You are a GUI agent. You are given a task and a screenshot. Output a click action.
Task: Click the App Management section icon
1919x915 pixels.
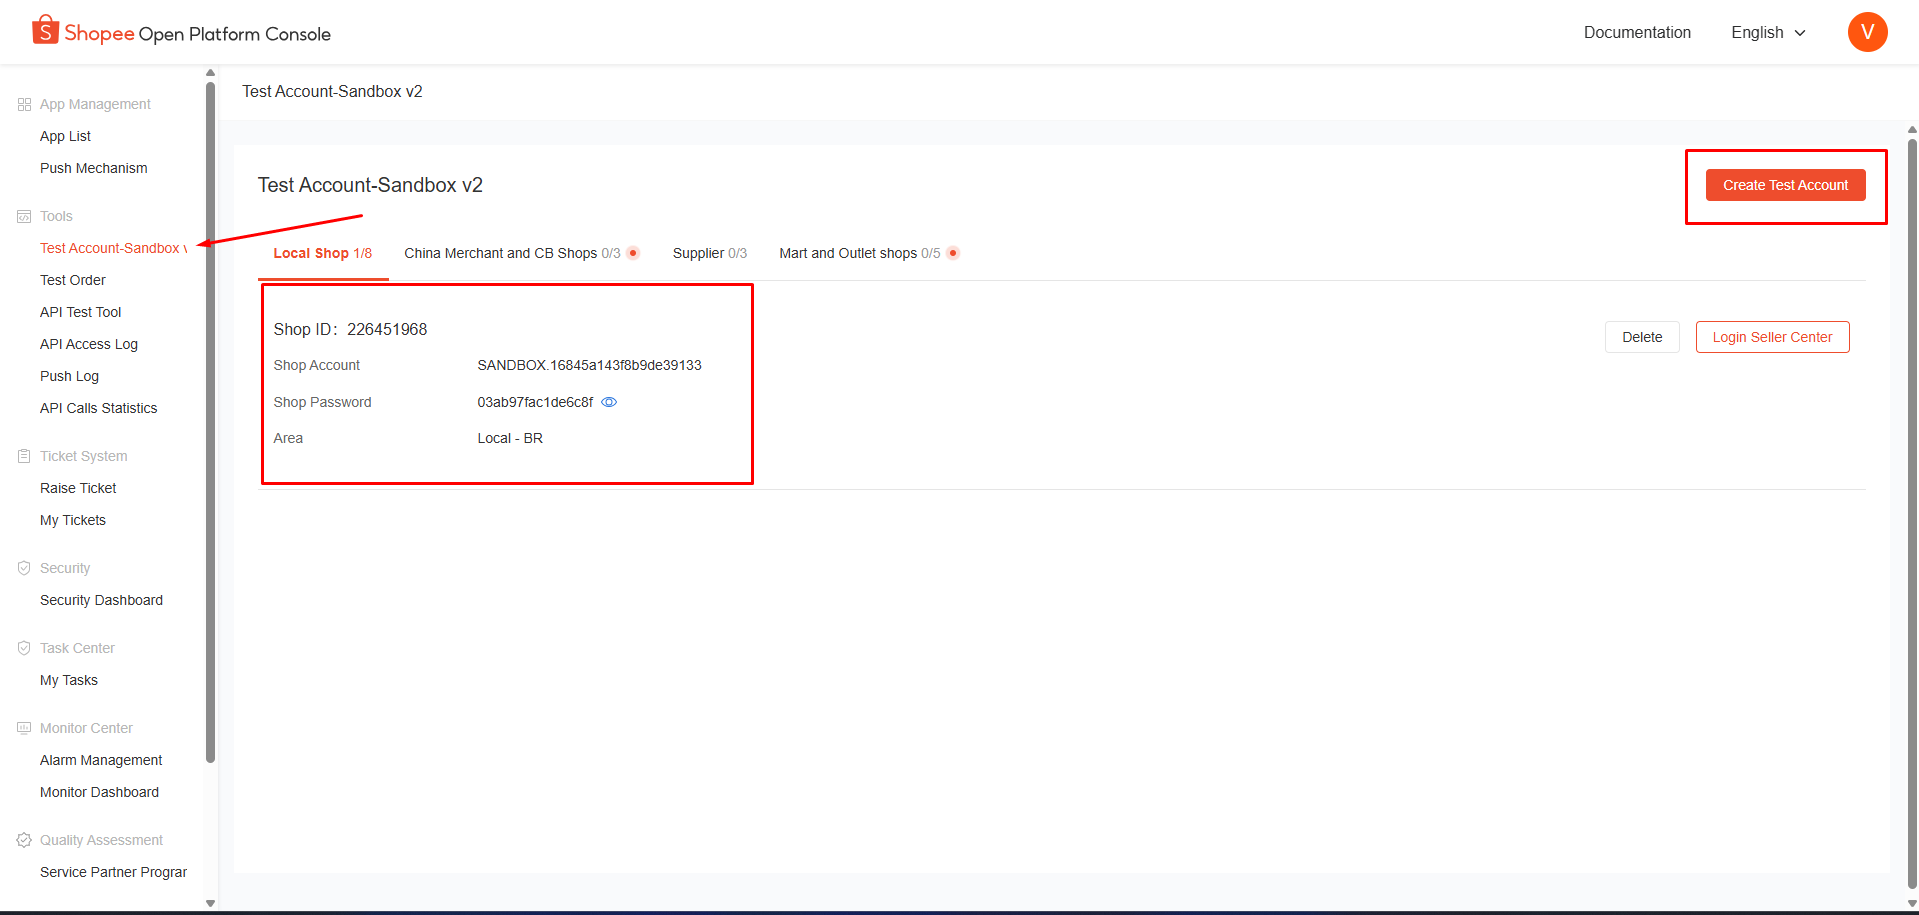(x=24, y=104)
